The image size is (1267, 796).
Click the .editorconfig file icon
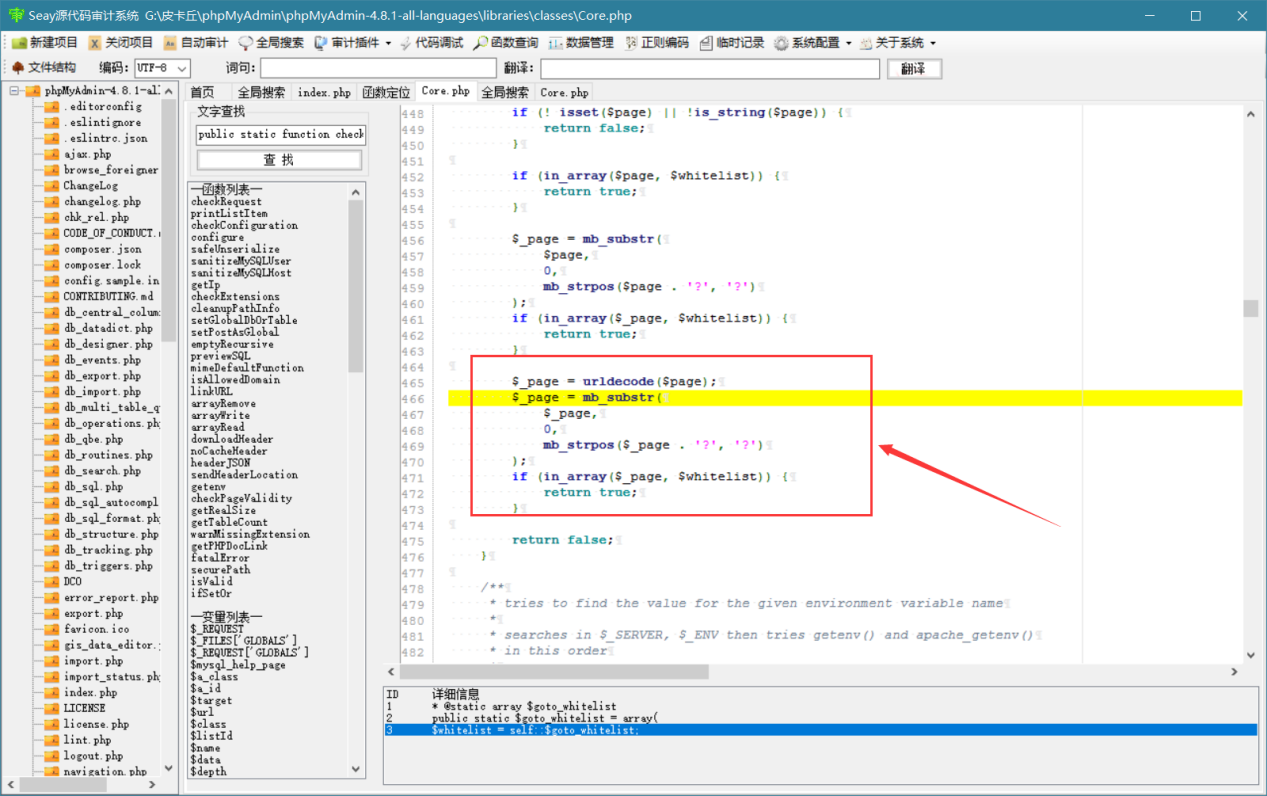51,106
